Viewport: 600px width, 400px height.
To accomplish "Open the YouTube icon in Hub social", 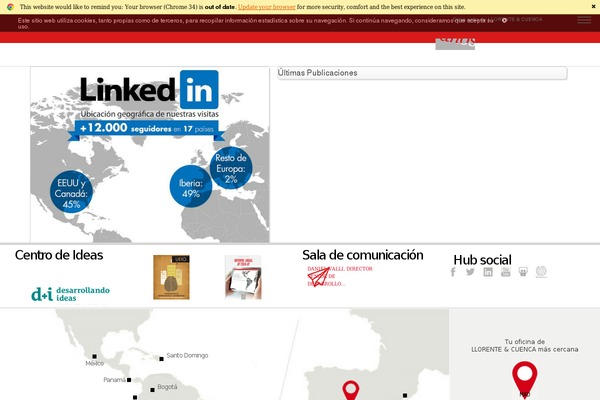I will pos(506,272).
